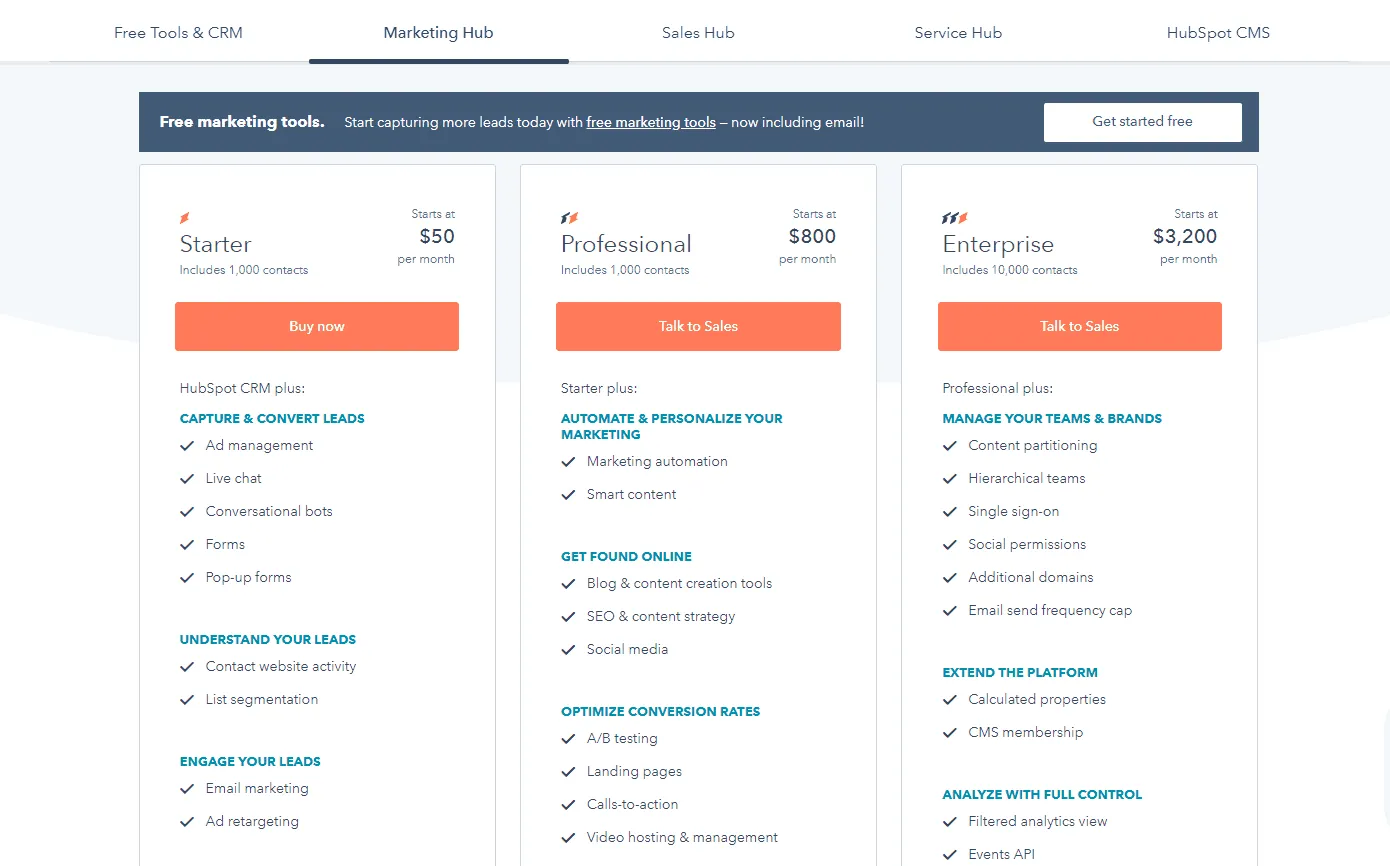Click the List segmentation feature text
This screenshot has width=1390, height=866.
coord(262,700)
